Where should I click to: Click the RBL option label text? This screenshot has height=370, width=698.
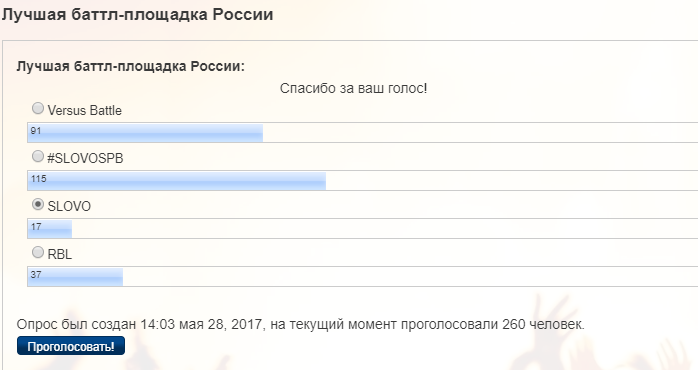[60, 255]
